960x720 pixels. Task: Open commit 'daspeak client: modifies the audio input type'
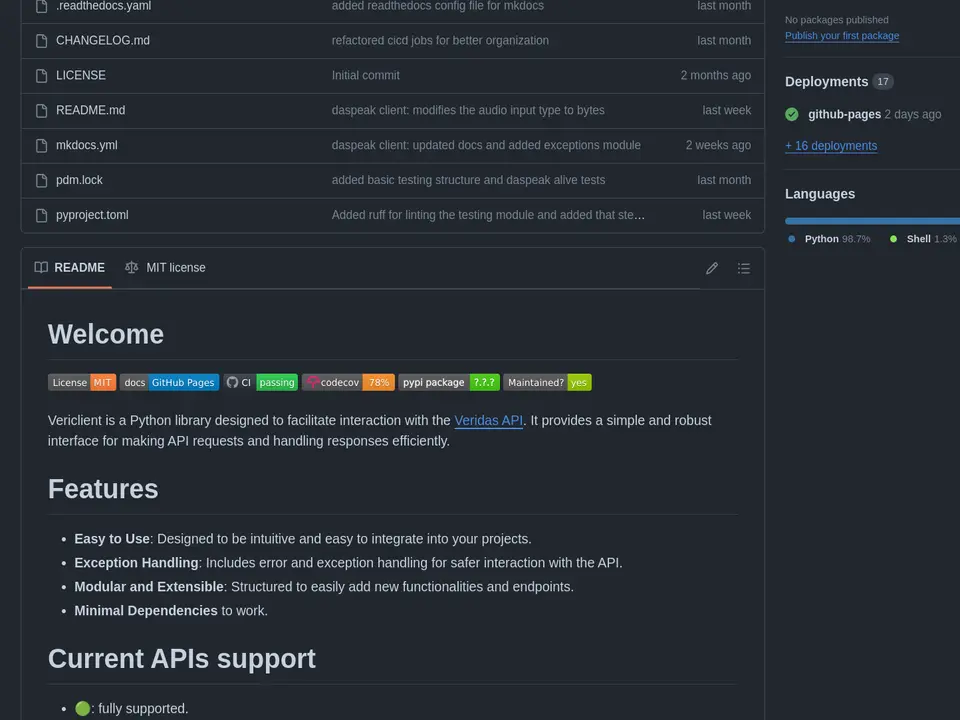click(x=468, y=110)
